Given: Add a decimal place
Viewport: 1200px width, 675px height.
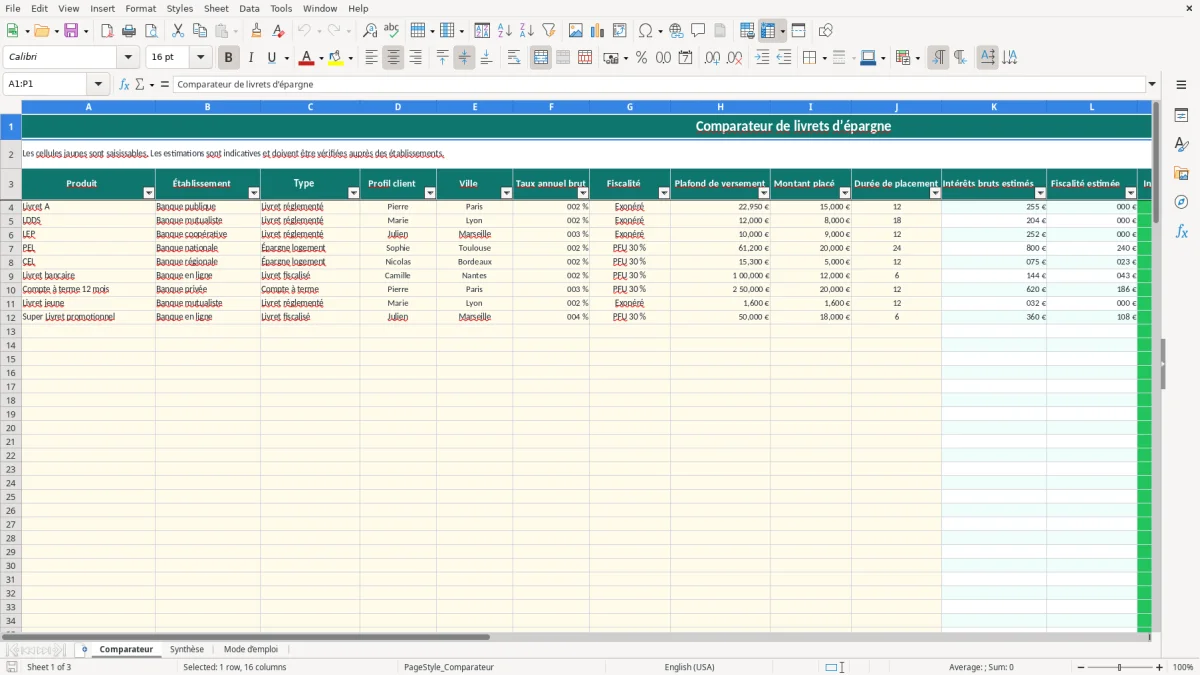Looking at the screenshot, I should [712, 58].
